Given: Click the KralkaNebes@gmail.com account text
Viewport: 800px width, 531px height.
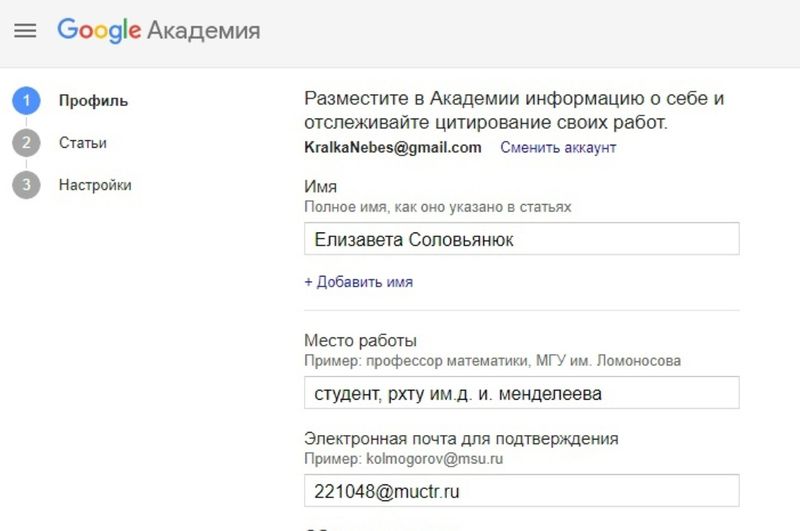Looking at the screenshot, I should coord(393,147).
